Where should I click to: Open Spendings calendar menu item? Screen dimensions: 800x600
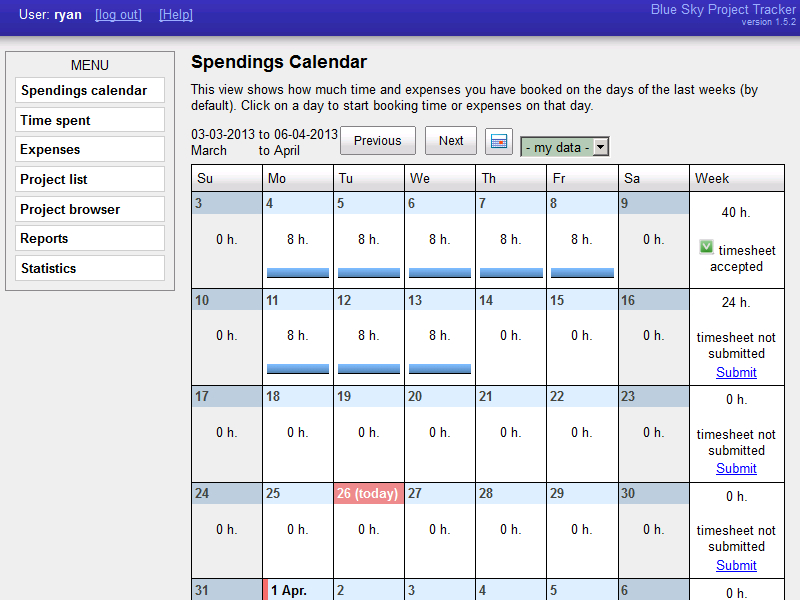[x=90, y=90]
